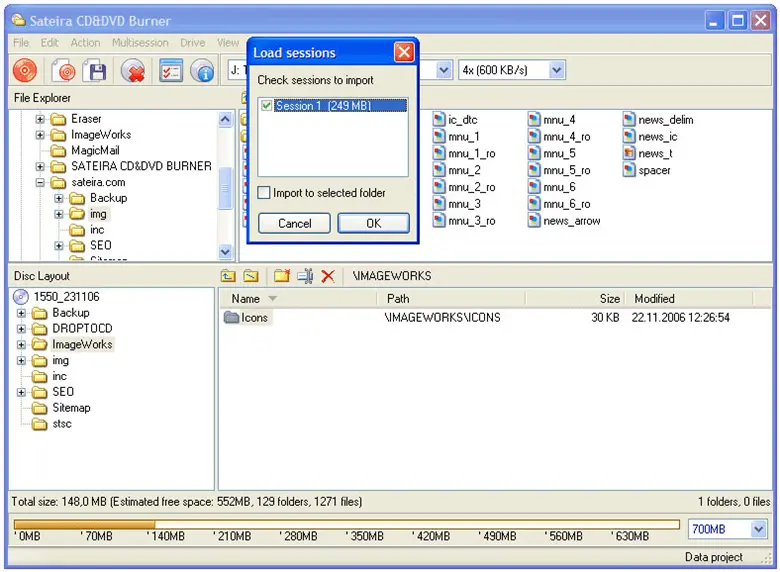Click the folder-up icon in Disc Layout toolbar
Screen dimensions: 780x572
[228, 275]
